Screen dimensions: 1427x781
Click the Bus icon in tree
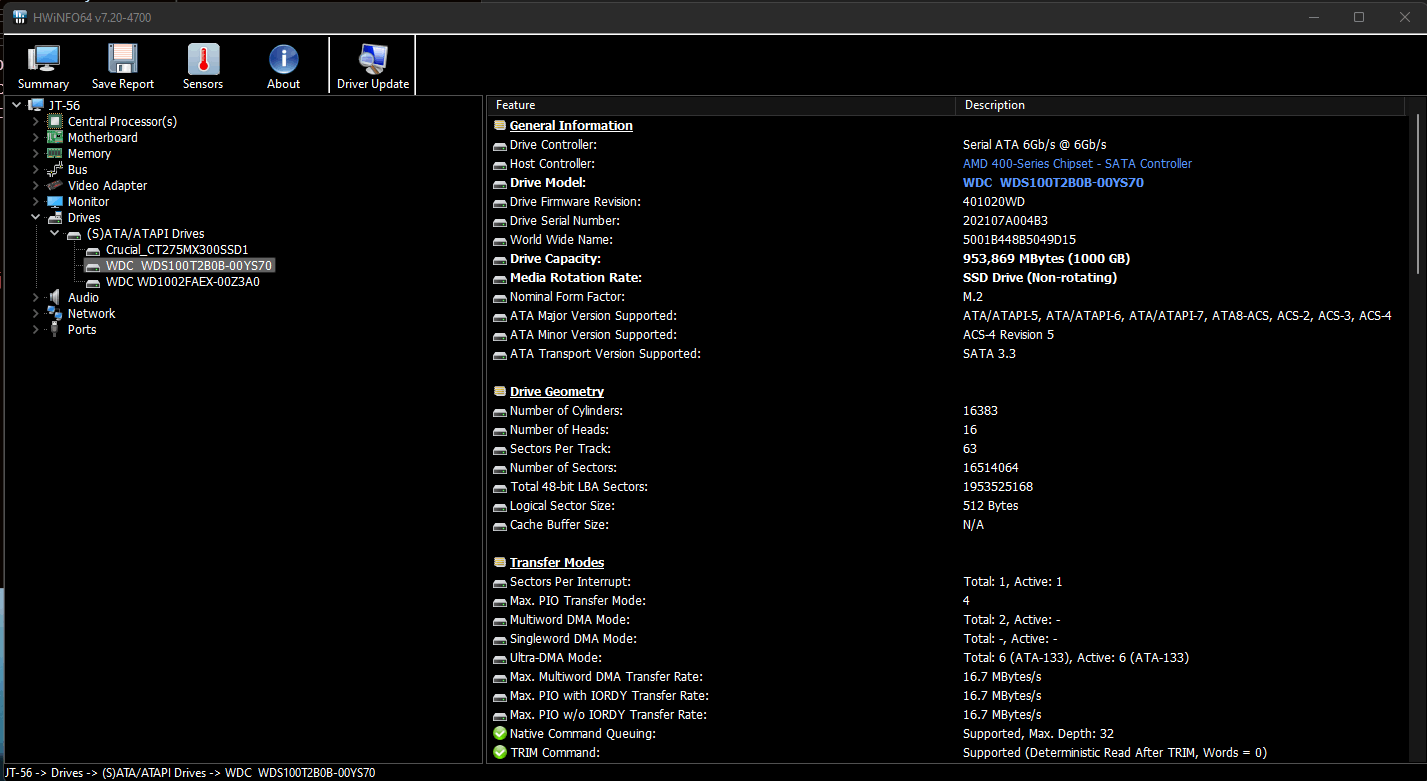(56, 169)
